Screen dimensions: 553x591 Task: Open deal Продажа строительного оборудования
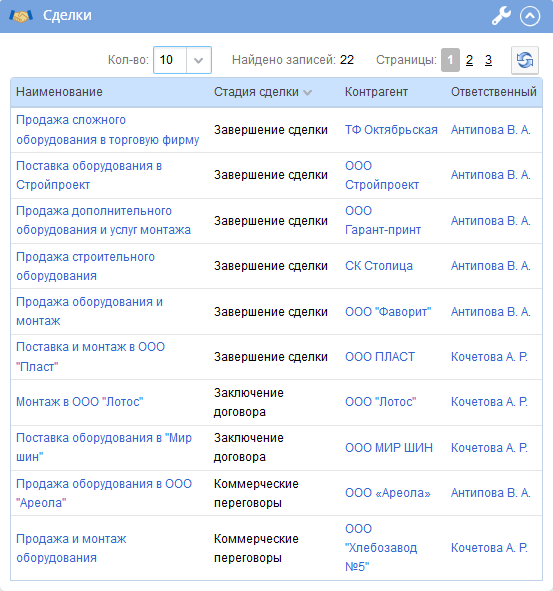[x=85, y=266]
